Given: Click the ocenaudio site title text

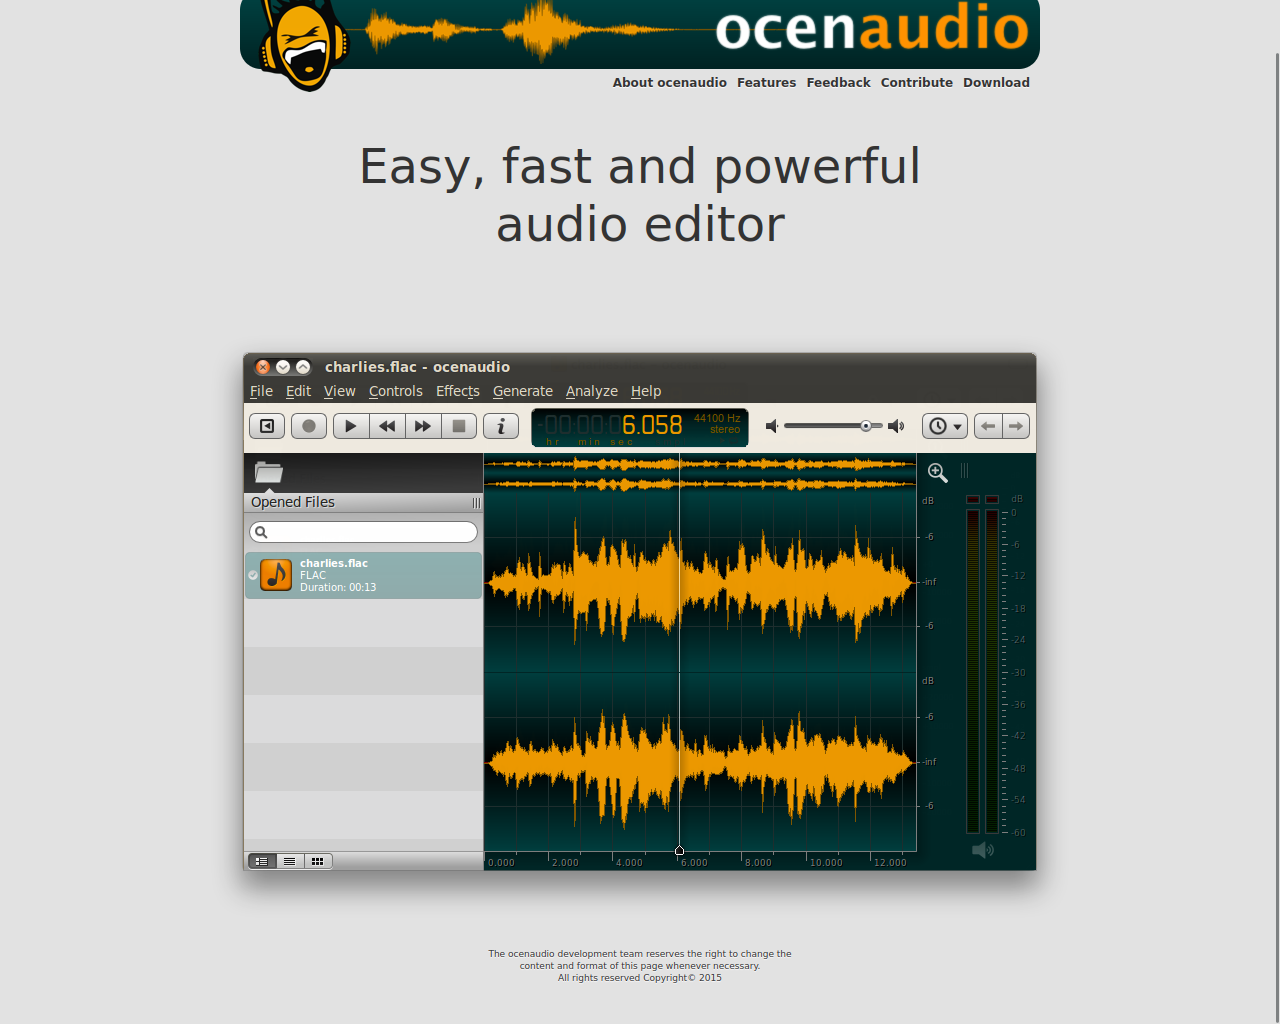Looking at the screenshot, I should click(x=872, y=27).
